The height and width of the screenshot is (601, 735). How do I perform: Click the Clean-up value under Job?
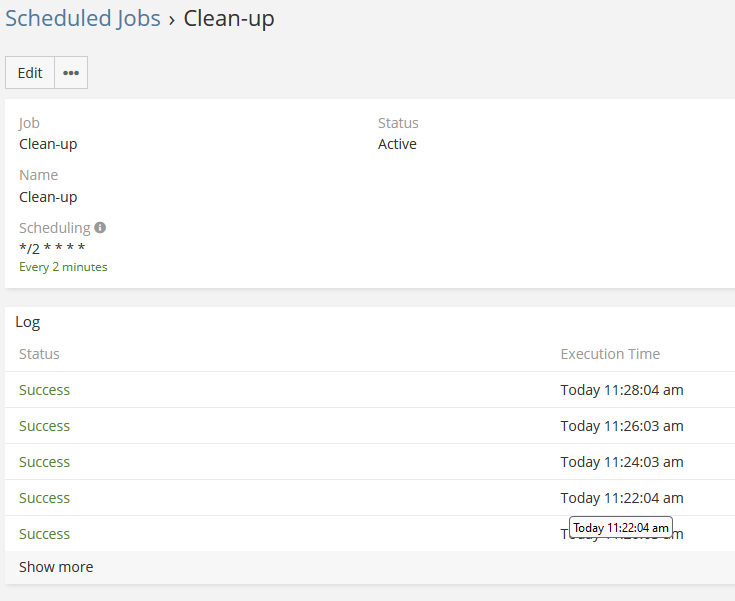point(48,144)
